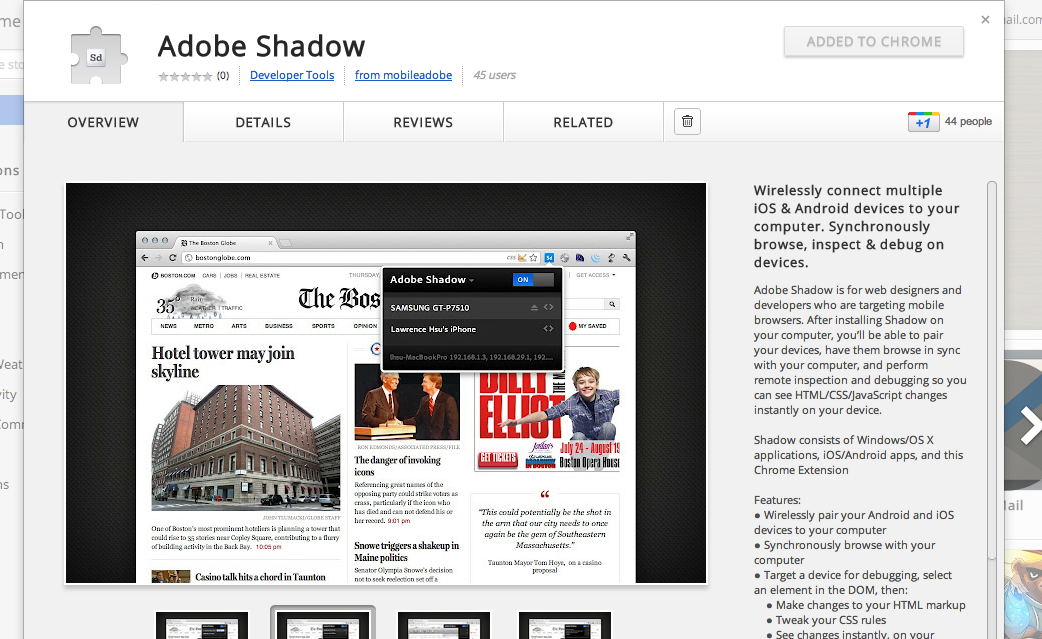Click the next arrow chevron on the right
Screen dimensions: 1042x639
(x=1030, y=425)
